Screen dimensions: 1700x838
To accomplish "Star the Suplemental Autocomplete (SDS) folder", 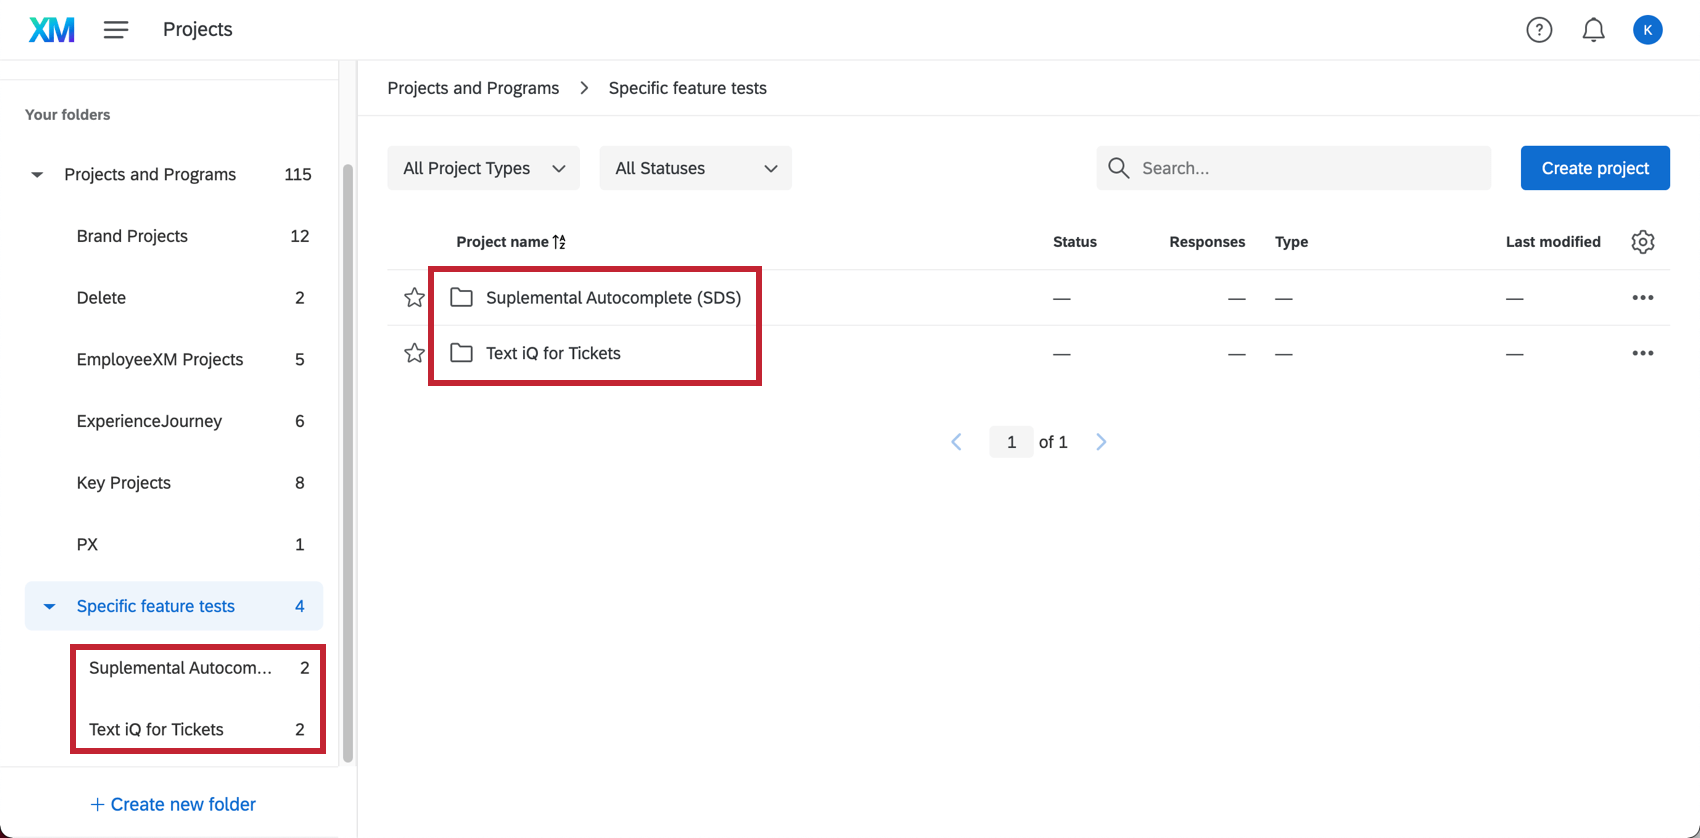I will pos(414,298).
